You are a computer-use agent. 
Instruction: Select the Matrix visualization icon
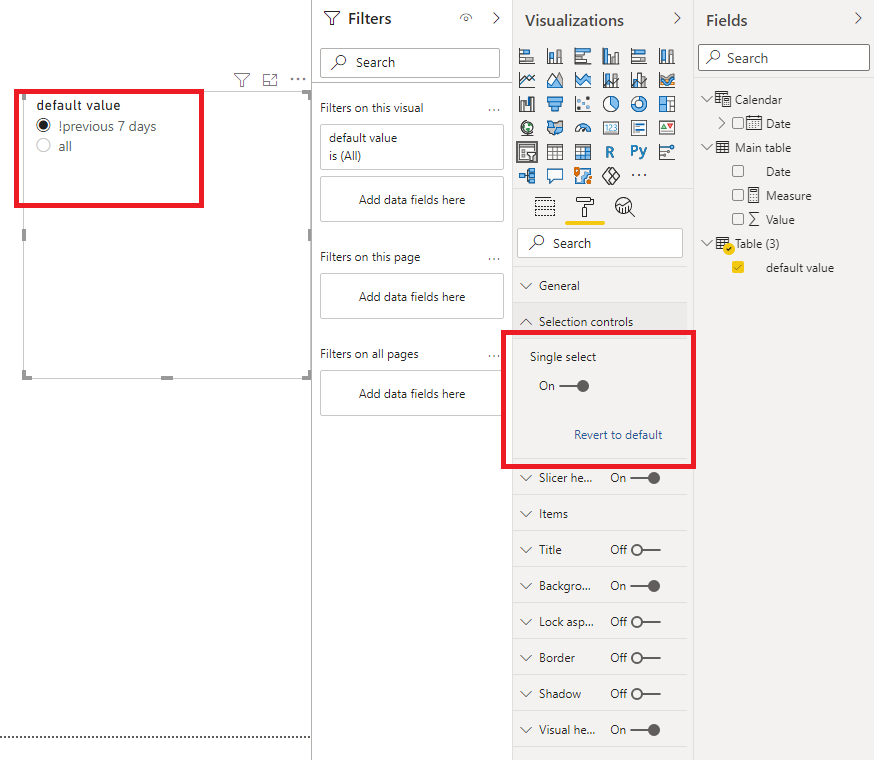point(583,152)
